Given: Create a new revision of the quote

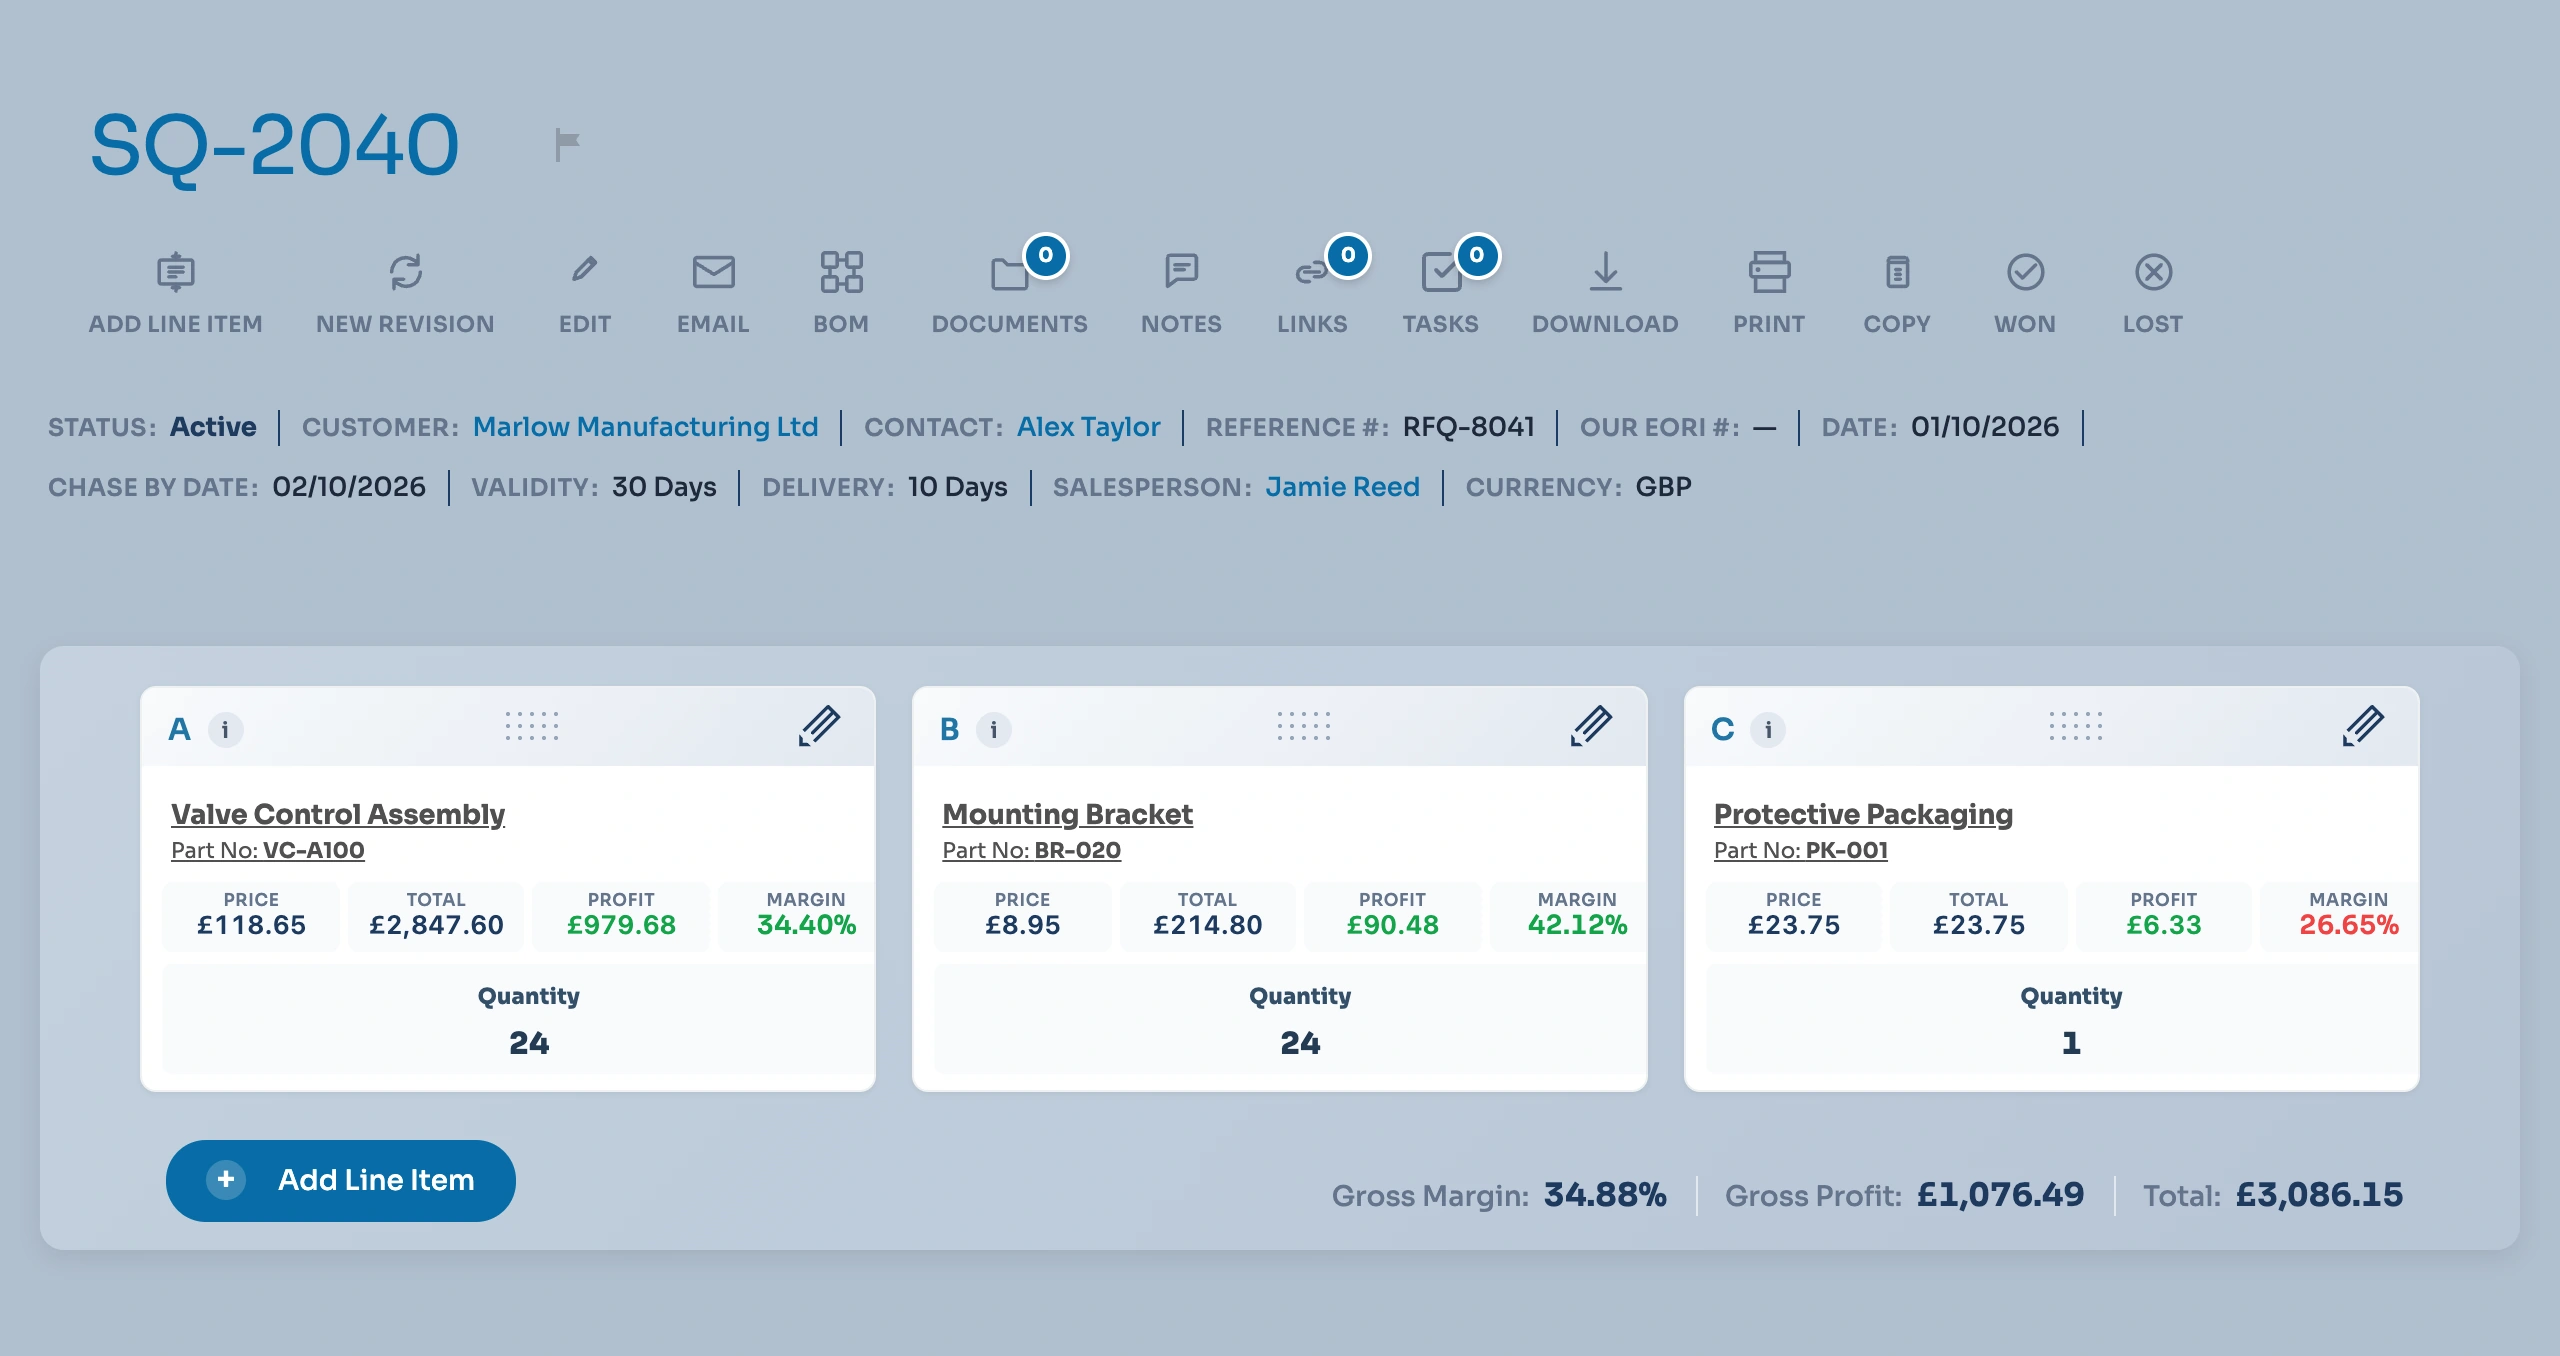Looking at the screenshot, I should click(405, 293).
